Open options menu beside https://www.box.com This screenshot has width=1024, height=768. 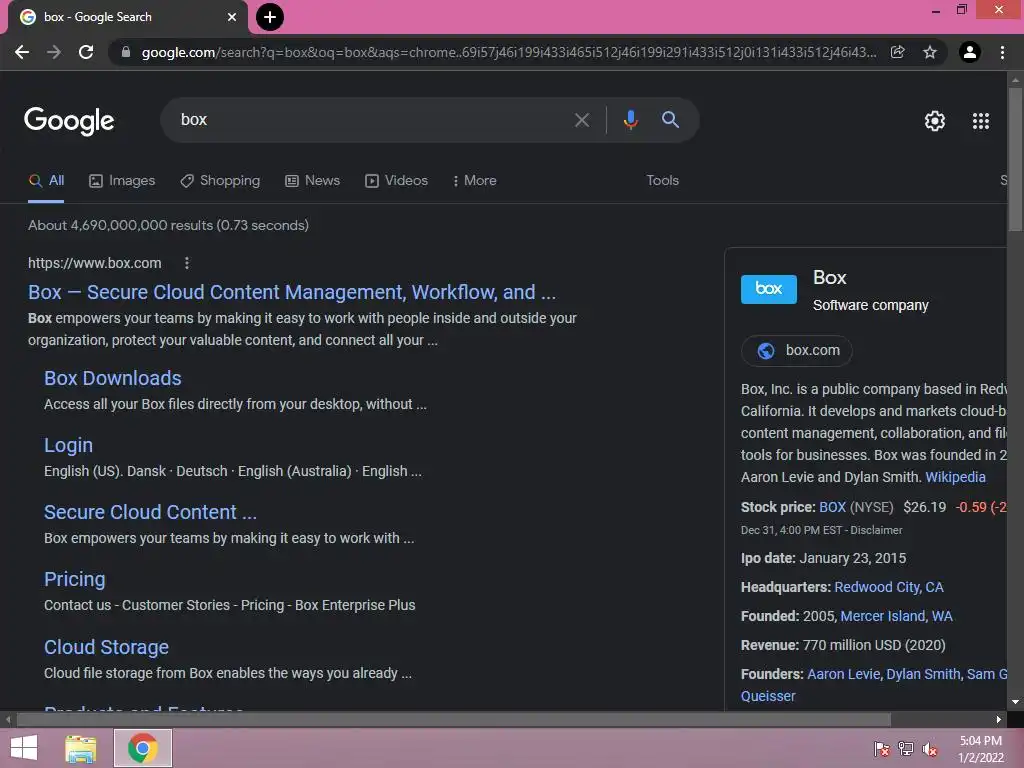(187, 263)
